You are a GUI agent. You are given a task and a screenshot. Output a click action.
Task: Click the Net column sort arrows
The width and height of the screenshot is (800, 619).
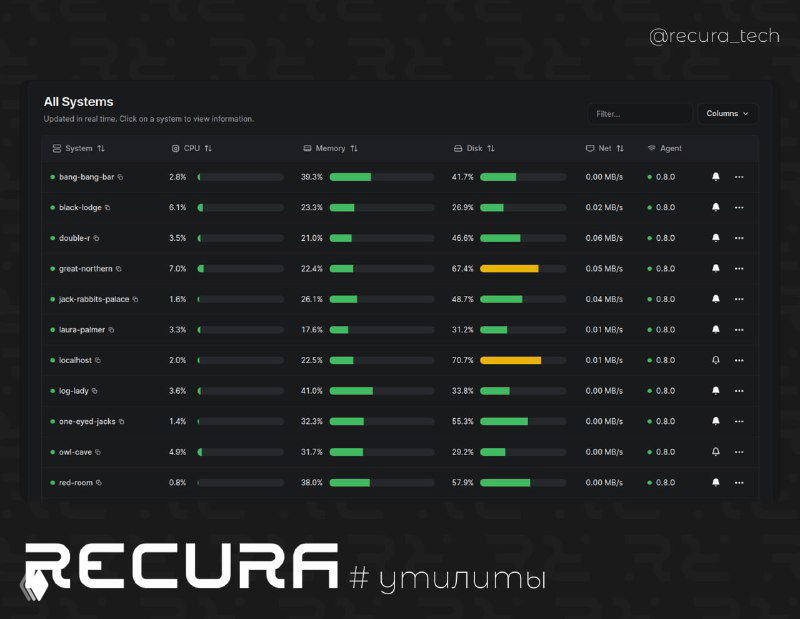click(620, 148)
